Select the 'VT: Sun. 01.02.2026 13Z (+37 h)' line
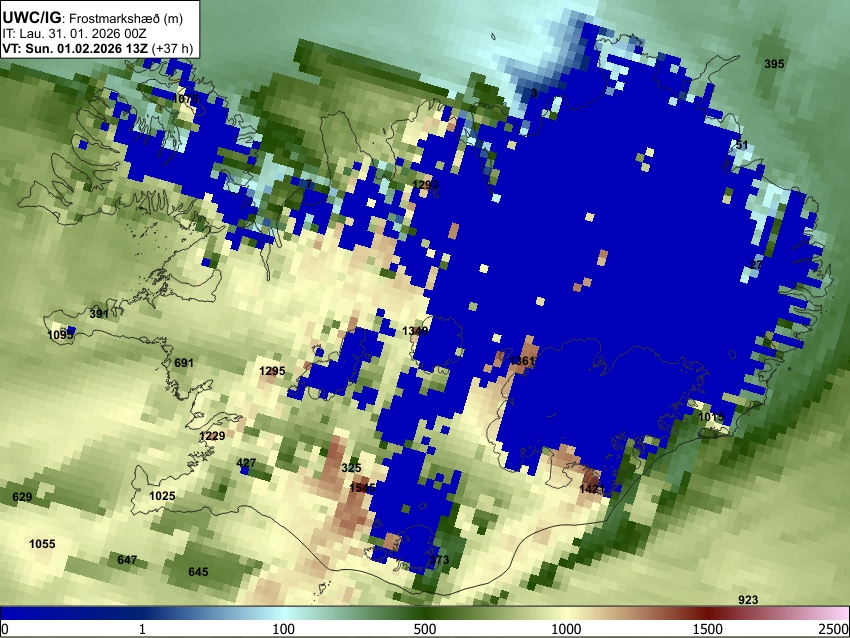Screen dimensions: 850x638 point(98,48)
